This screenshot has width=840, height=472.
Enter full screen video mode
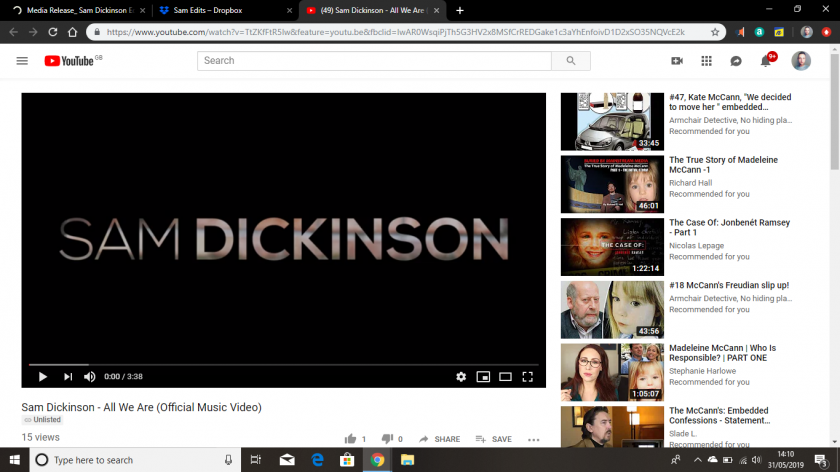pos(528,377)
